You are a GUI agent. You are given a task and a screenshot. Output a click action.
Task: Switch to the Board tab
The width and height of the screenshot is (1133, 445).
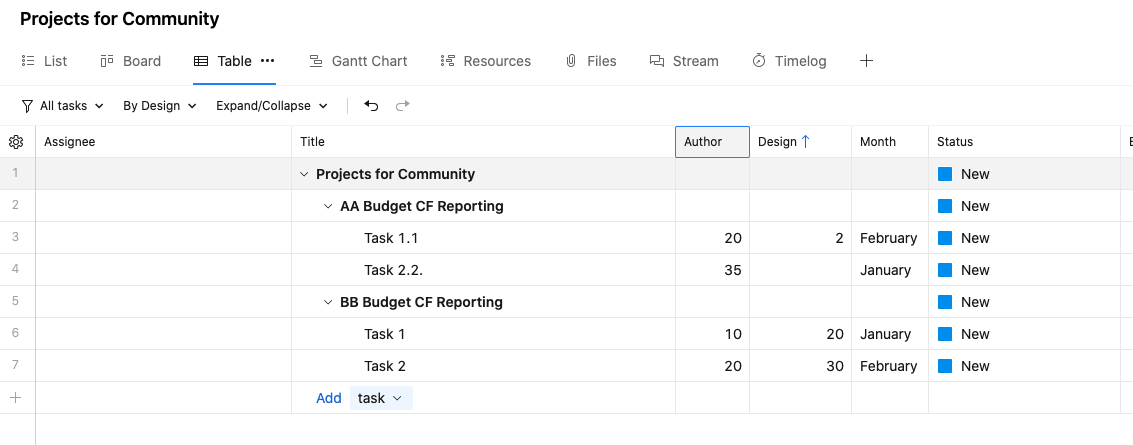(x=131, y=61)
